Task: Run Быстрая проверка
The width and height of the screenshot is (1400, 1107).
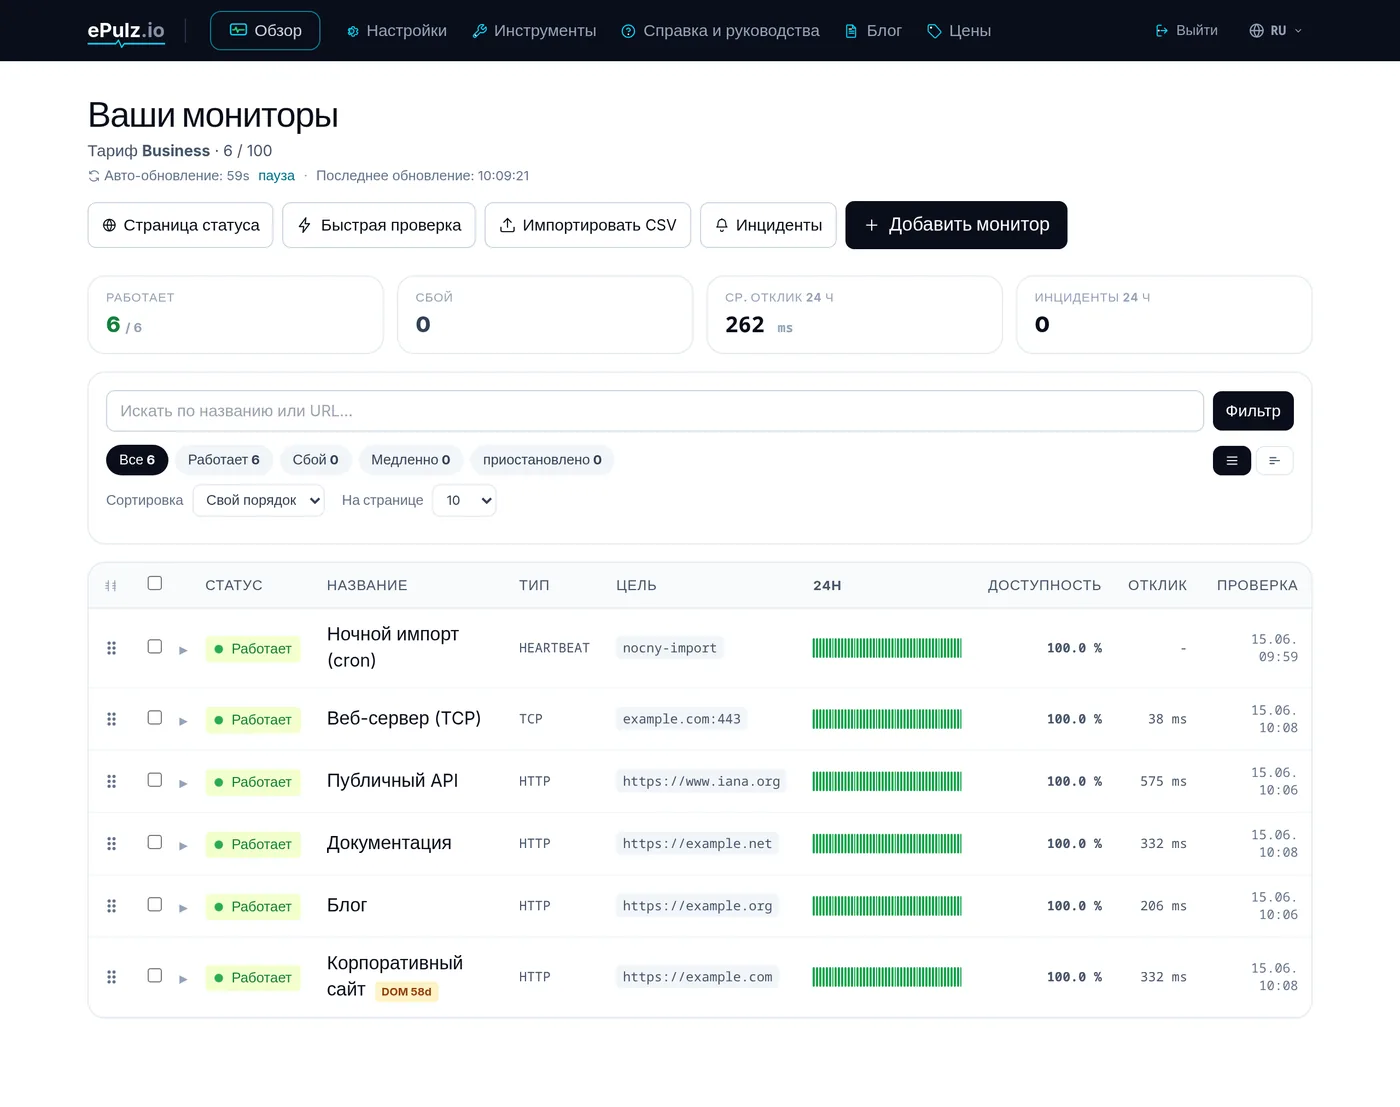Action: [x=379, y=225]
